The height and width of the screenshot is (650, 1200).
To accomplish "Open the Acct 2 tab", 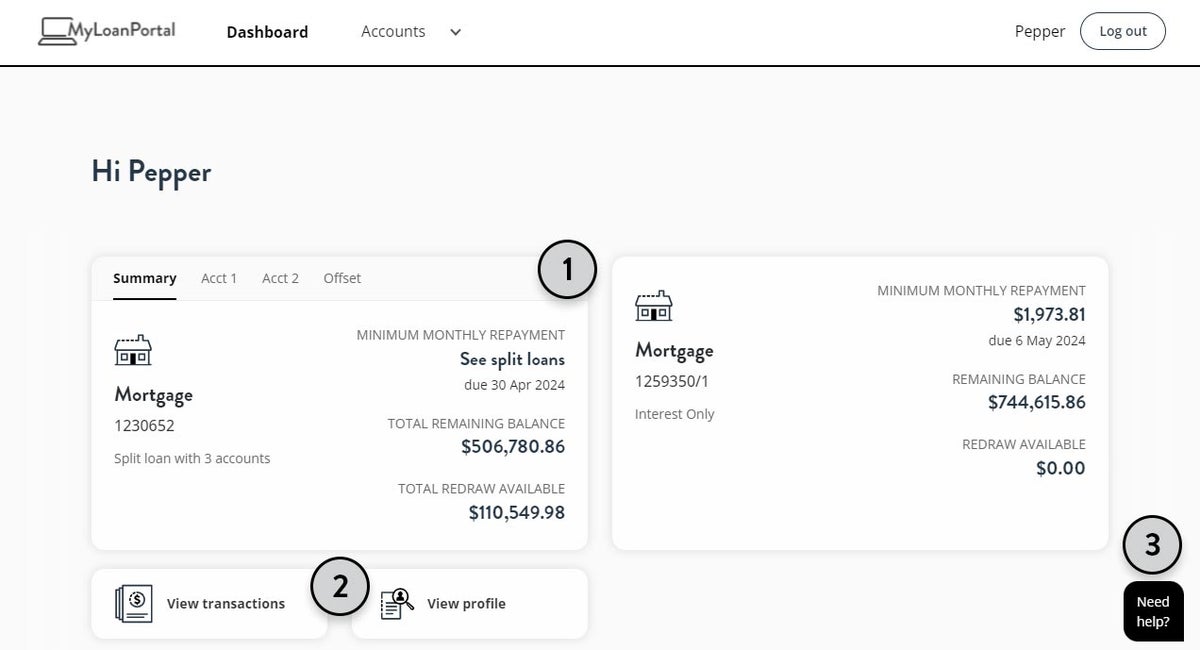I will [x=280, y=278].
